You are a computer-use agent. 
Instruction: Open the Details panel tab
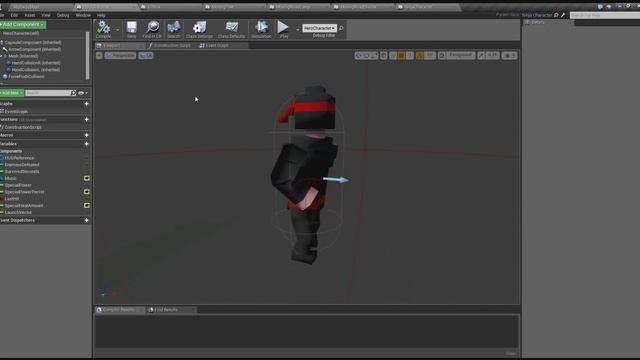click(x=537, y=22)
